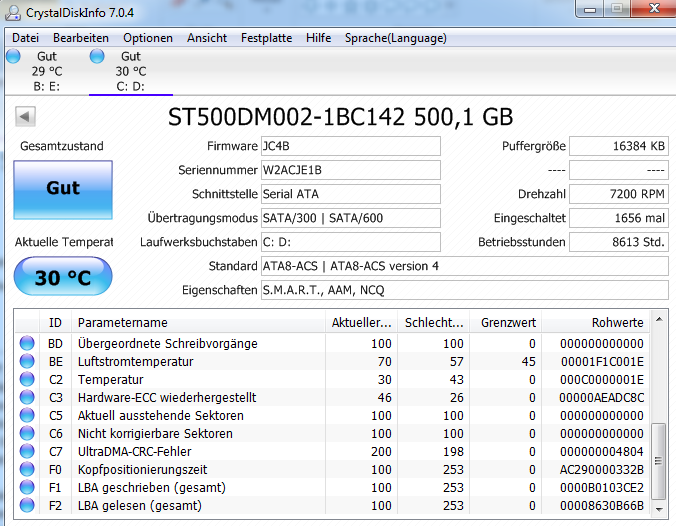
Task: Click the Drehzahl value 7200 RPM
Action: pos(619,194)
